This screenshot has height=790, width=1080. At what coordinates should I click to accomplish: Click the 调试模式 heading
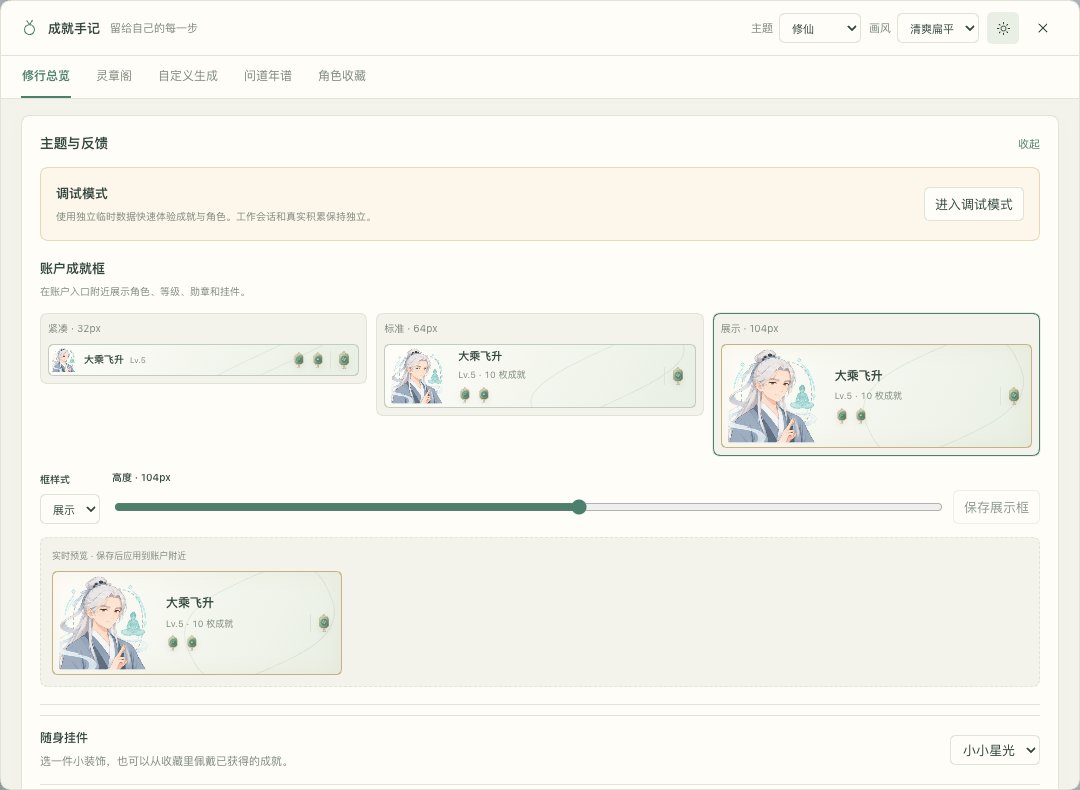82,194
